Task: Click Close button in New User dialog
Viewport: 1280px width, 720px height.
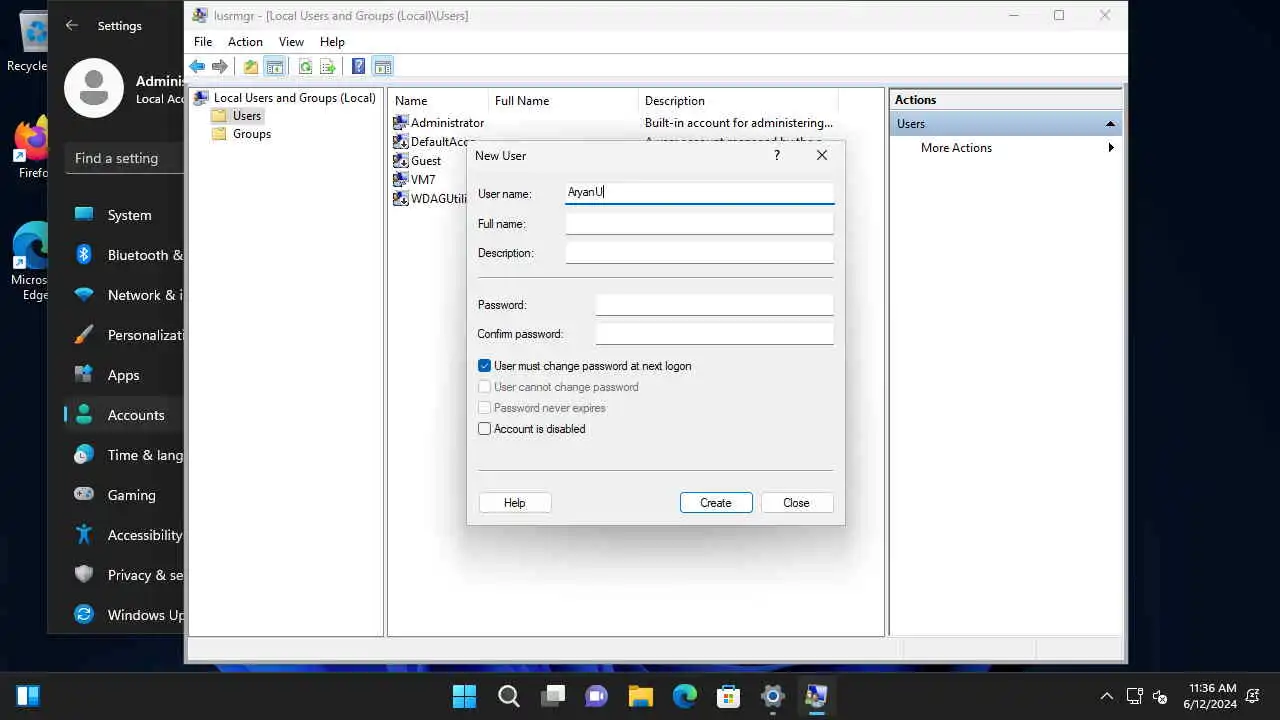Action: coord(797,503)
